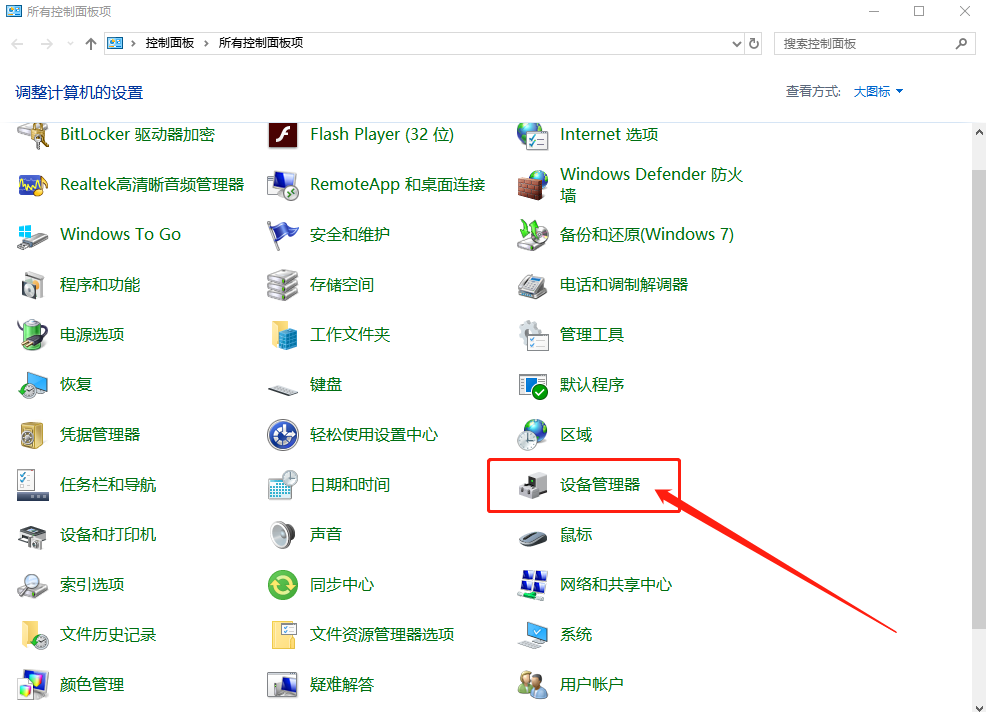Image resolution: width=986 pixels, height=712 pixels.
Task: Expand the address bar history dropdown
Action: pos(736,44)
